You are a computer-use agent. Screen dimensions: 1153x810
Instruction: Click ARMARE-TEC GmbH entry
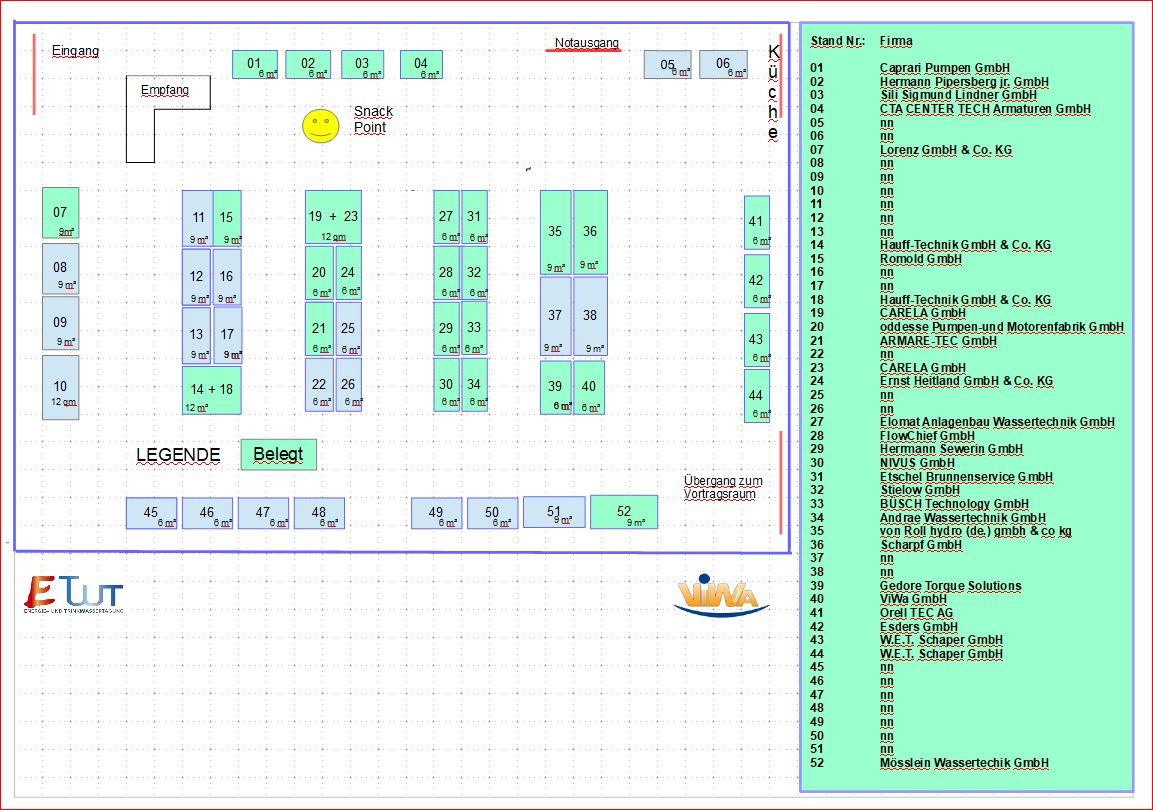[938, 341]
